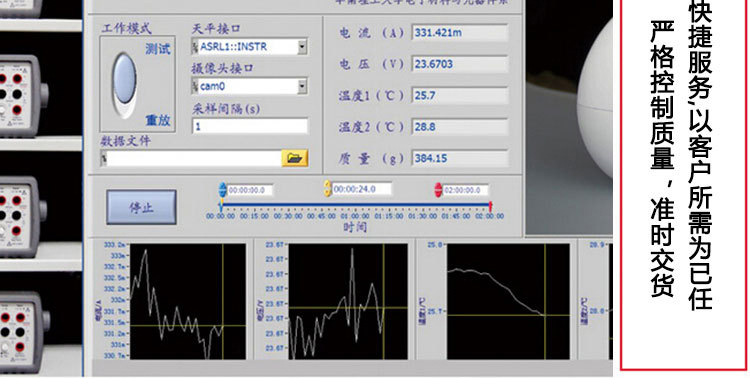Image resolution: width=750 pixels, height=392 pixels.
Task: Click the current (电流) waveform chart
Action: (x=188, y=301)
